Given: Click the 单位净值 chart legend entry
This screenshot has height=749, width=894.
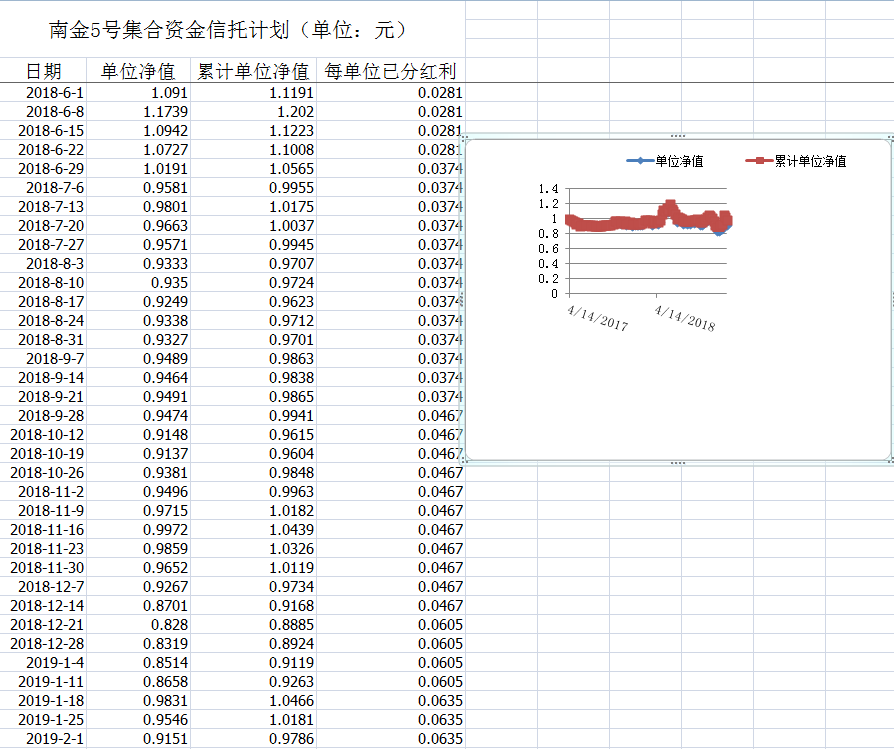Looking at the screenshot, I should (665, 161).
